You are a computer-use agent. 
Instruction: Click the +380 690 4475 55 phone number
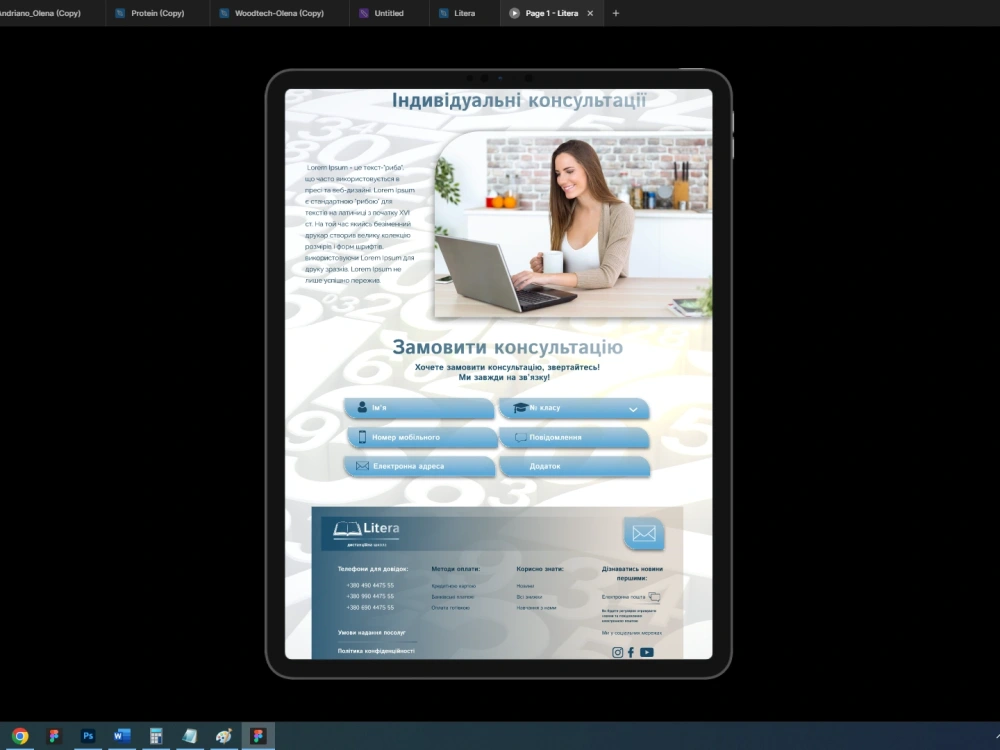tap(370, 608)
